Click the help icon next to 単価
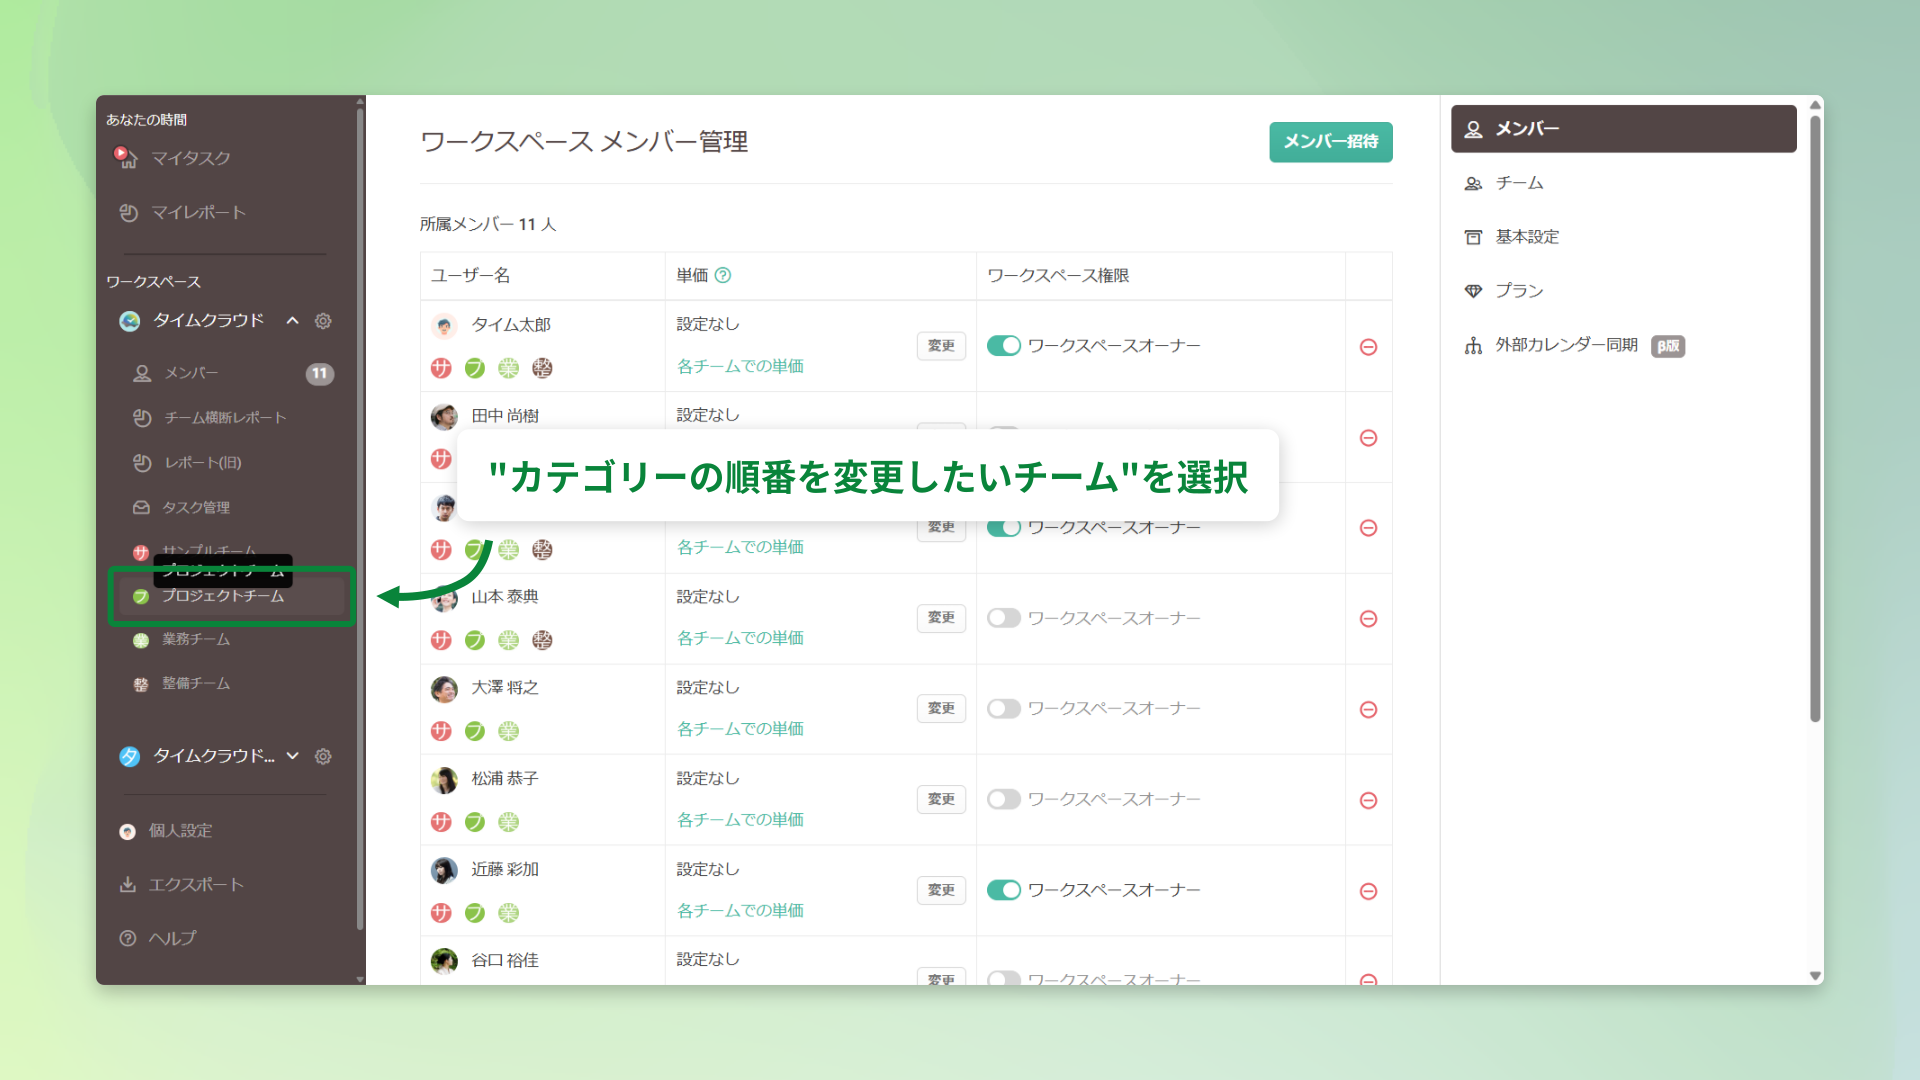 pyautogui.click(x=723, y=275)
